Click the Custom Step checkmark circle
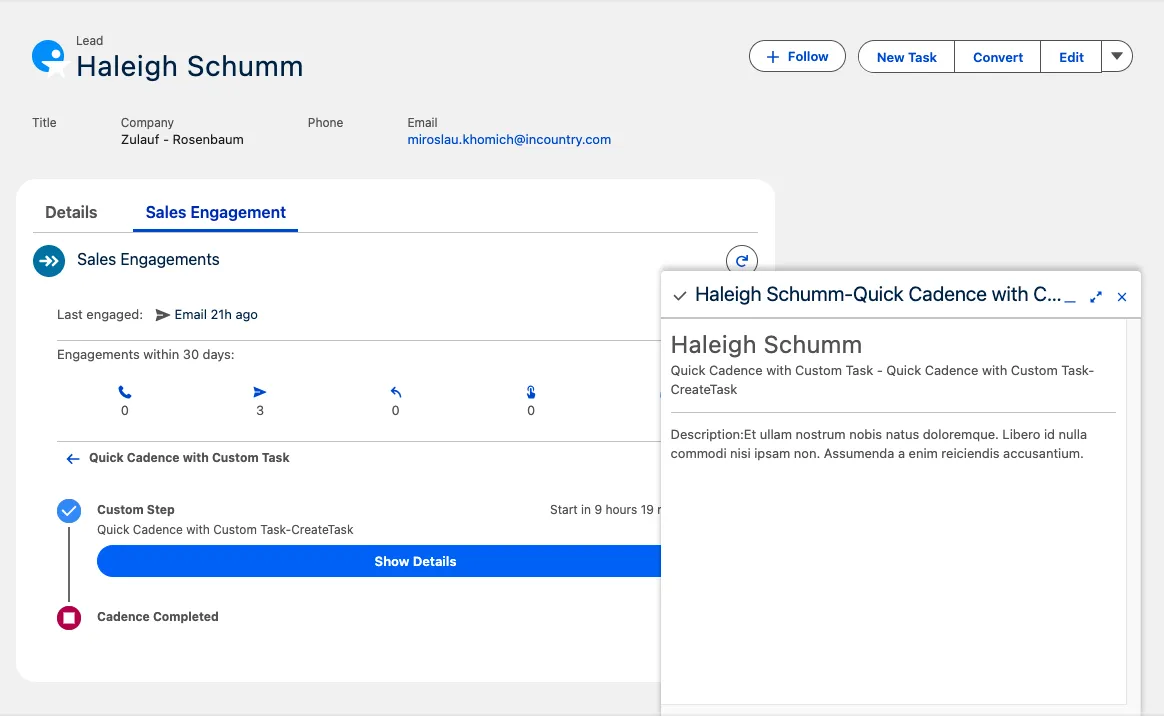The width and height of the screenshot is (1164, 716). 69,511
